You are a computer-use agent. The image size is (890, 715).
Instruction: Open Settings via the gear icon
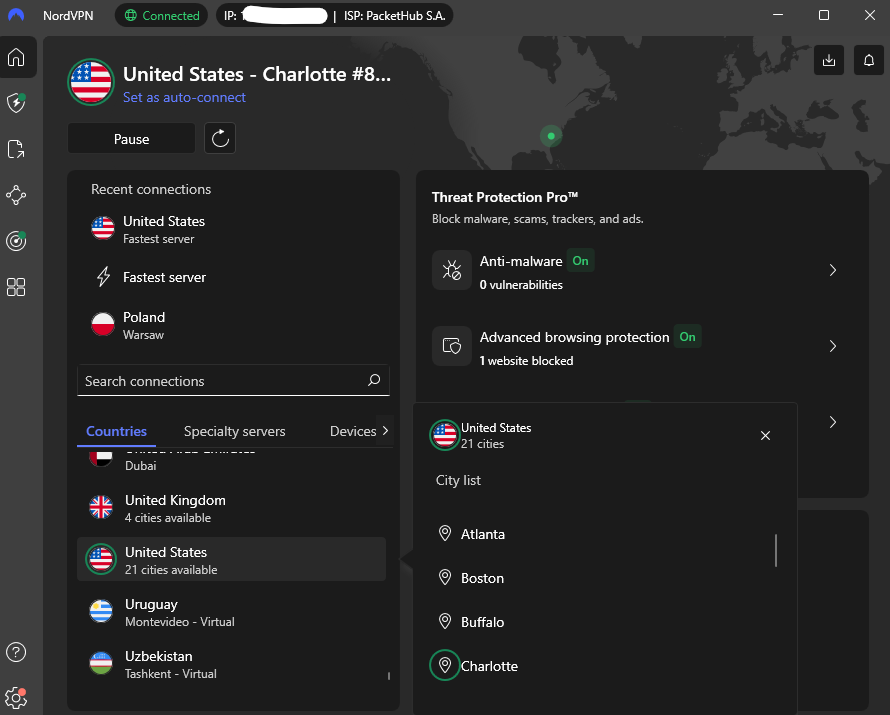(17, 698)
